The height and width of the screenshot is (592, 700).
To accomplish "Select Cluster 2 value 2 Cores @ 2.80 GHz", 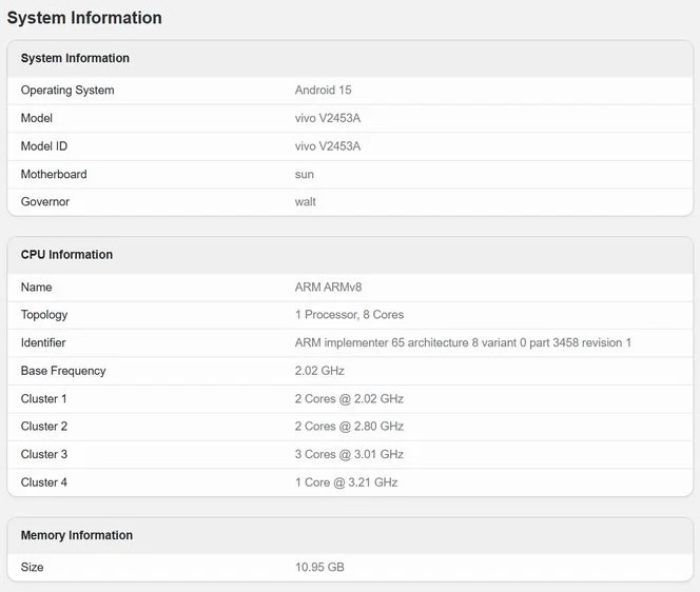I will click(349, 426).
